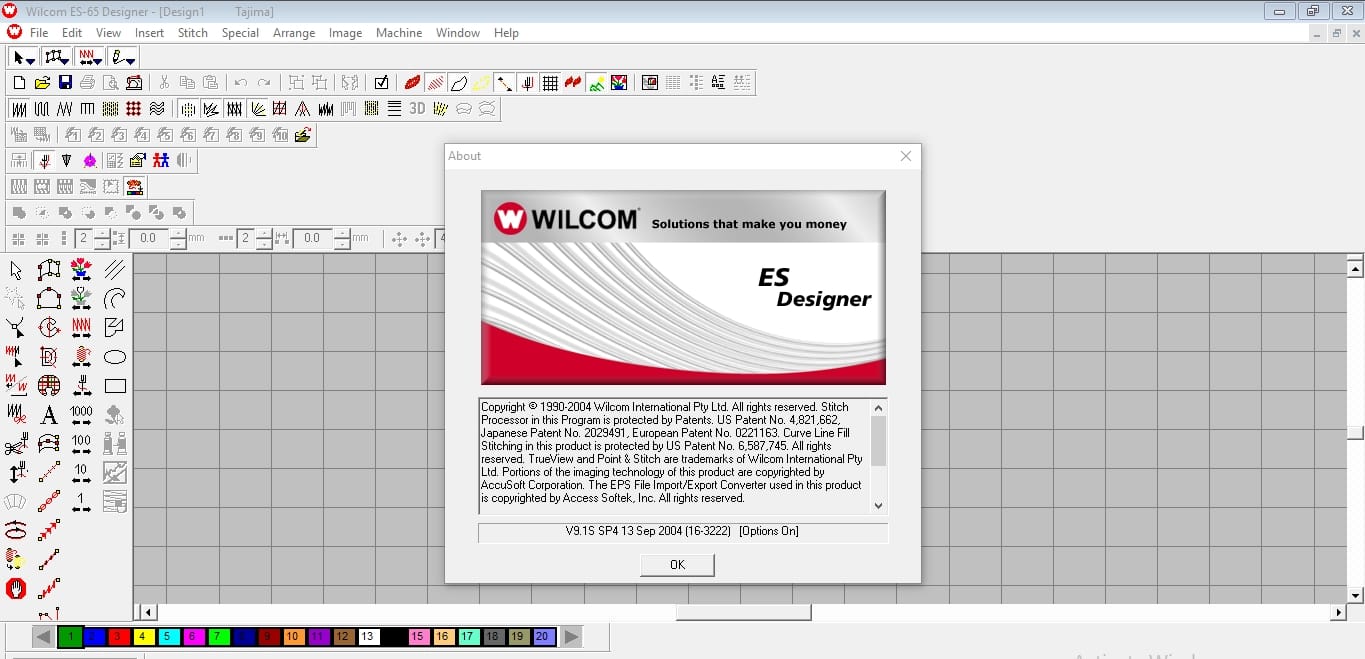Click the second "2" count stepper arrows
Image resolution: width=1365 pixels, height=659 pixels.
click(264, 238)
